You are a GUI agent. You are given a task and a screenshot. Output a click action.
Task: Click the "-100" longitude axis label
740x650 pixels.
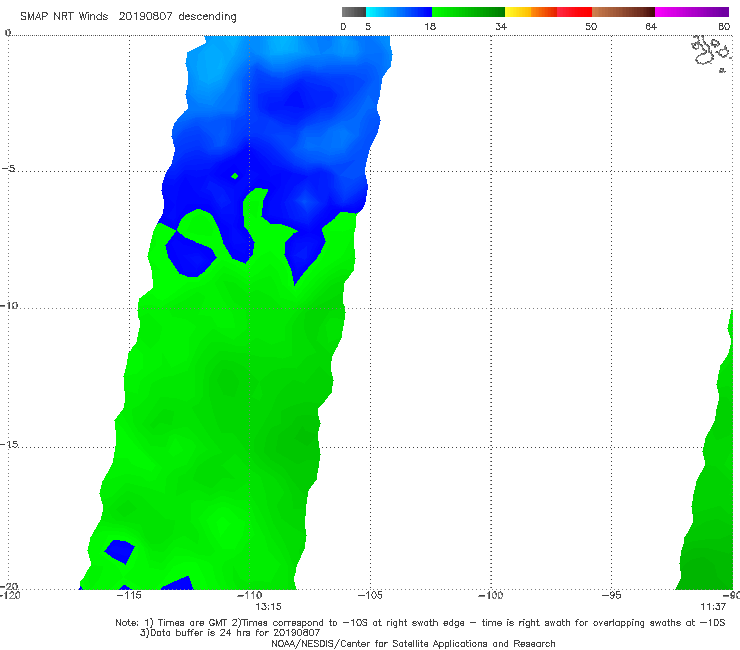(490, 595)
